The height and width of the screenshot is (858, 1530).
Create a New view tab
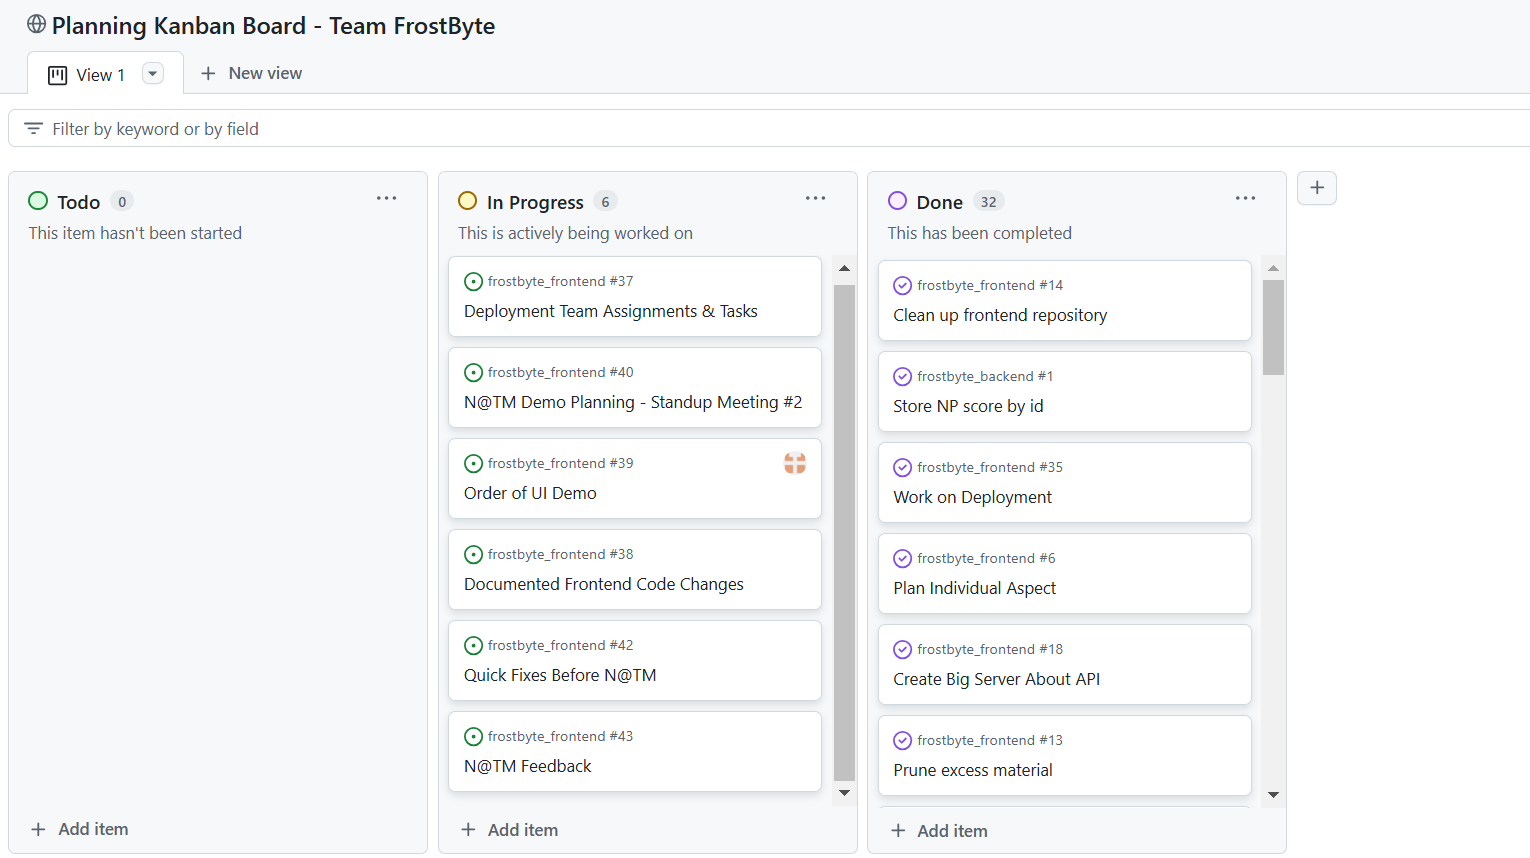click(252, 73)
